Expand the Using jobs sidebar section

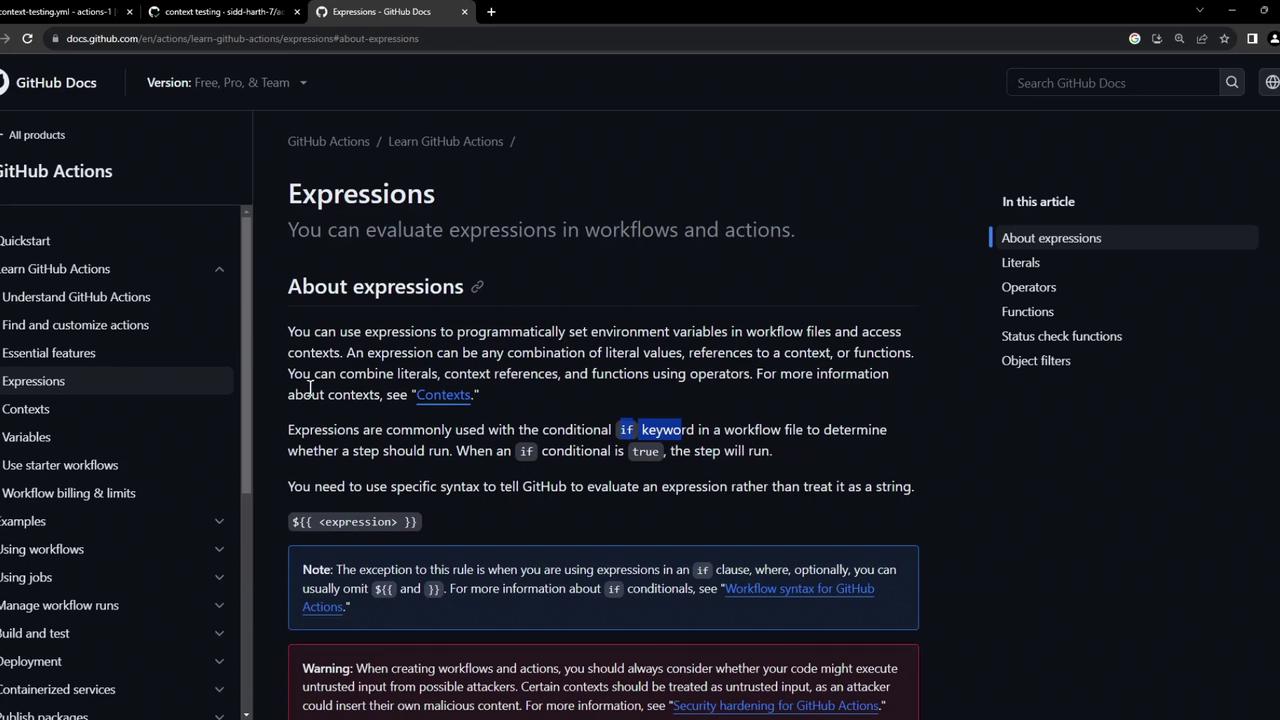coord(219,577)
